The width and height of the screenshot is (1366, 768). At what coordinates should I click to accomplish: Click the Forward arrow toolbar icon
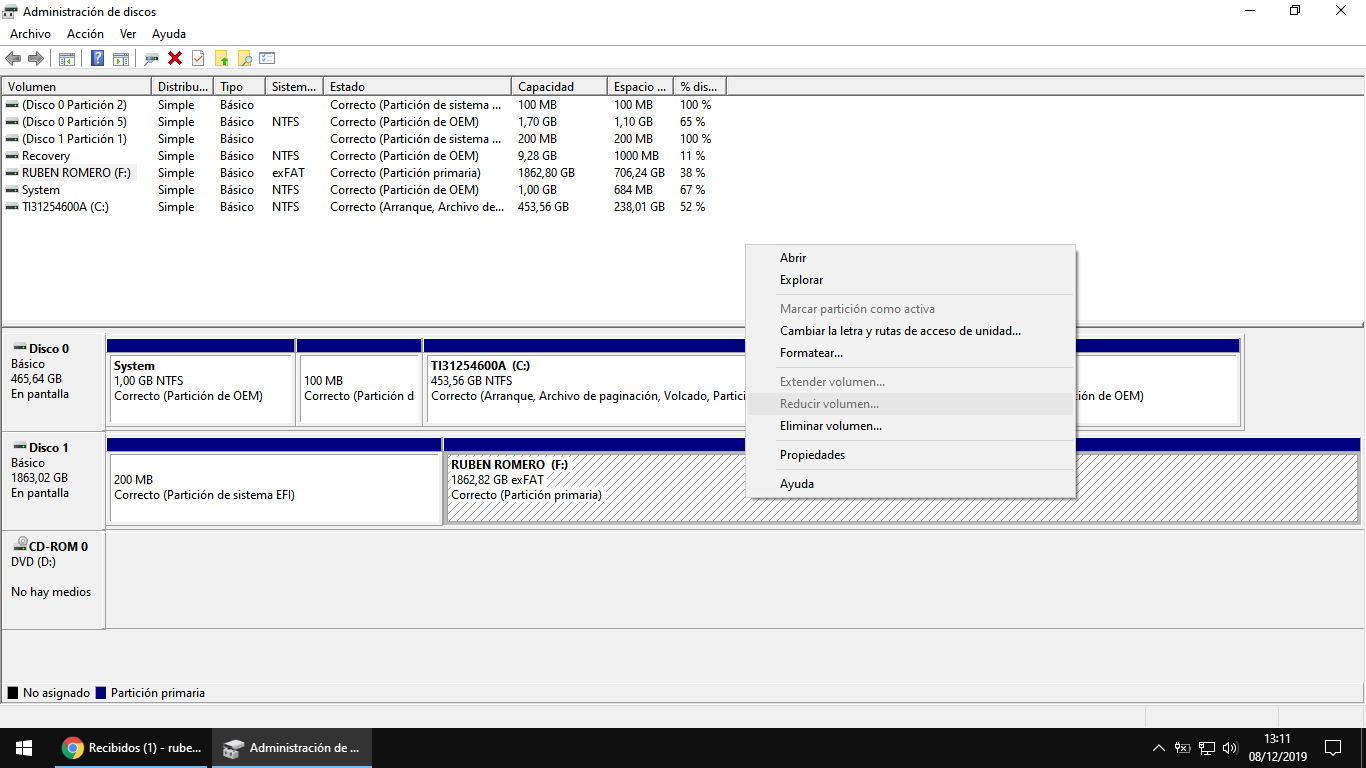(36, 58)
